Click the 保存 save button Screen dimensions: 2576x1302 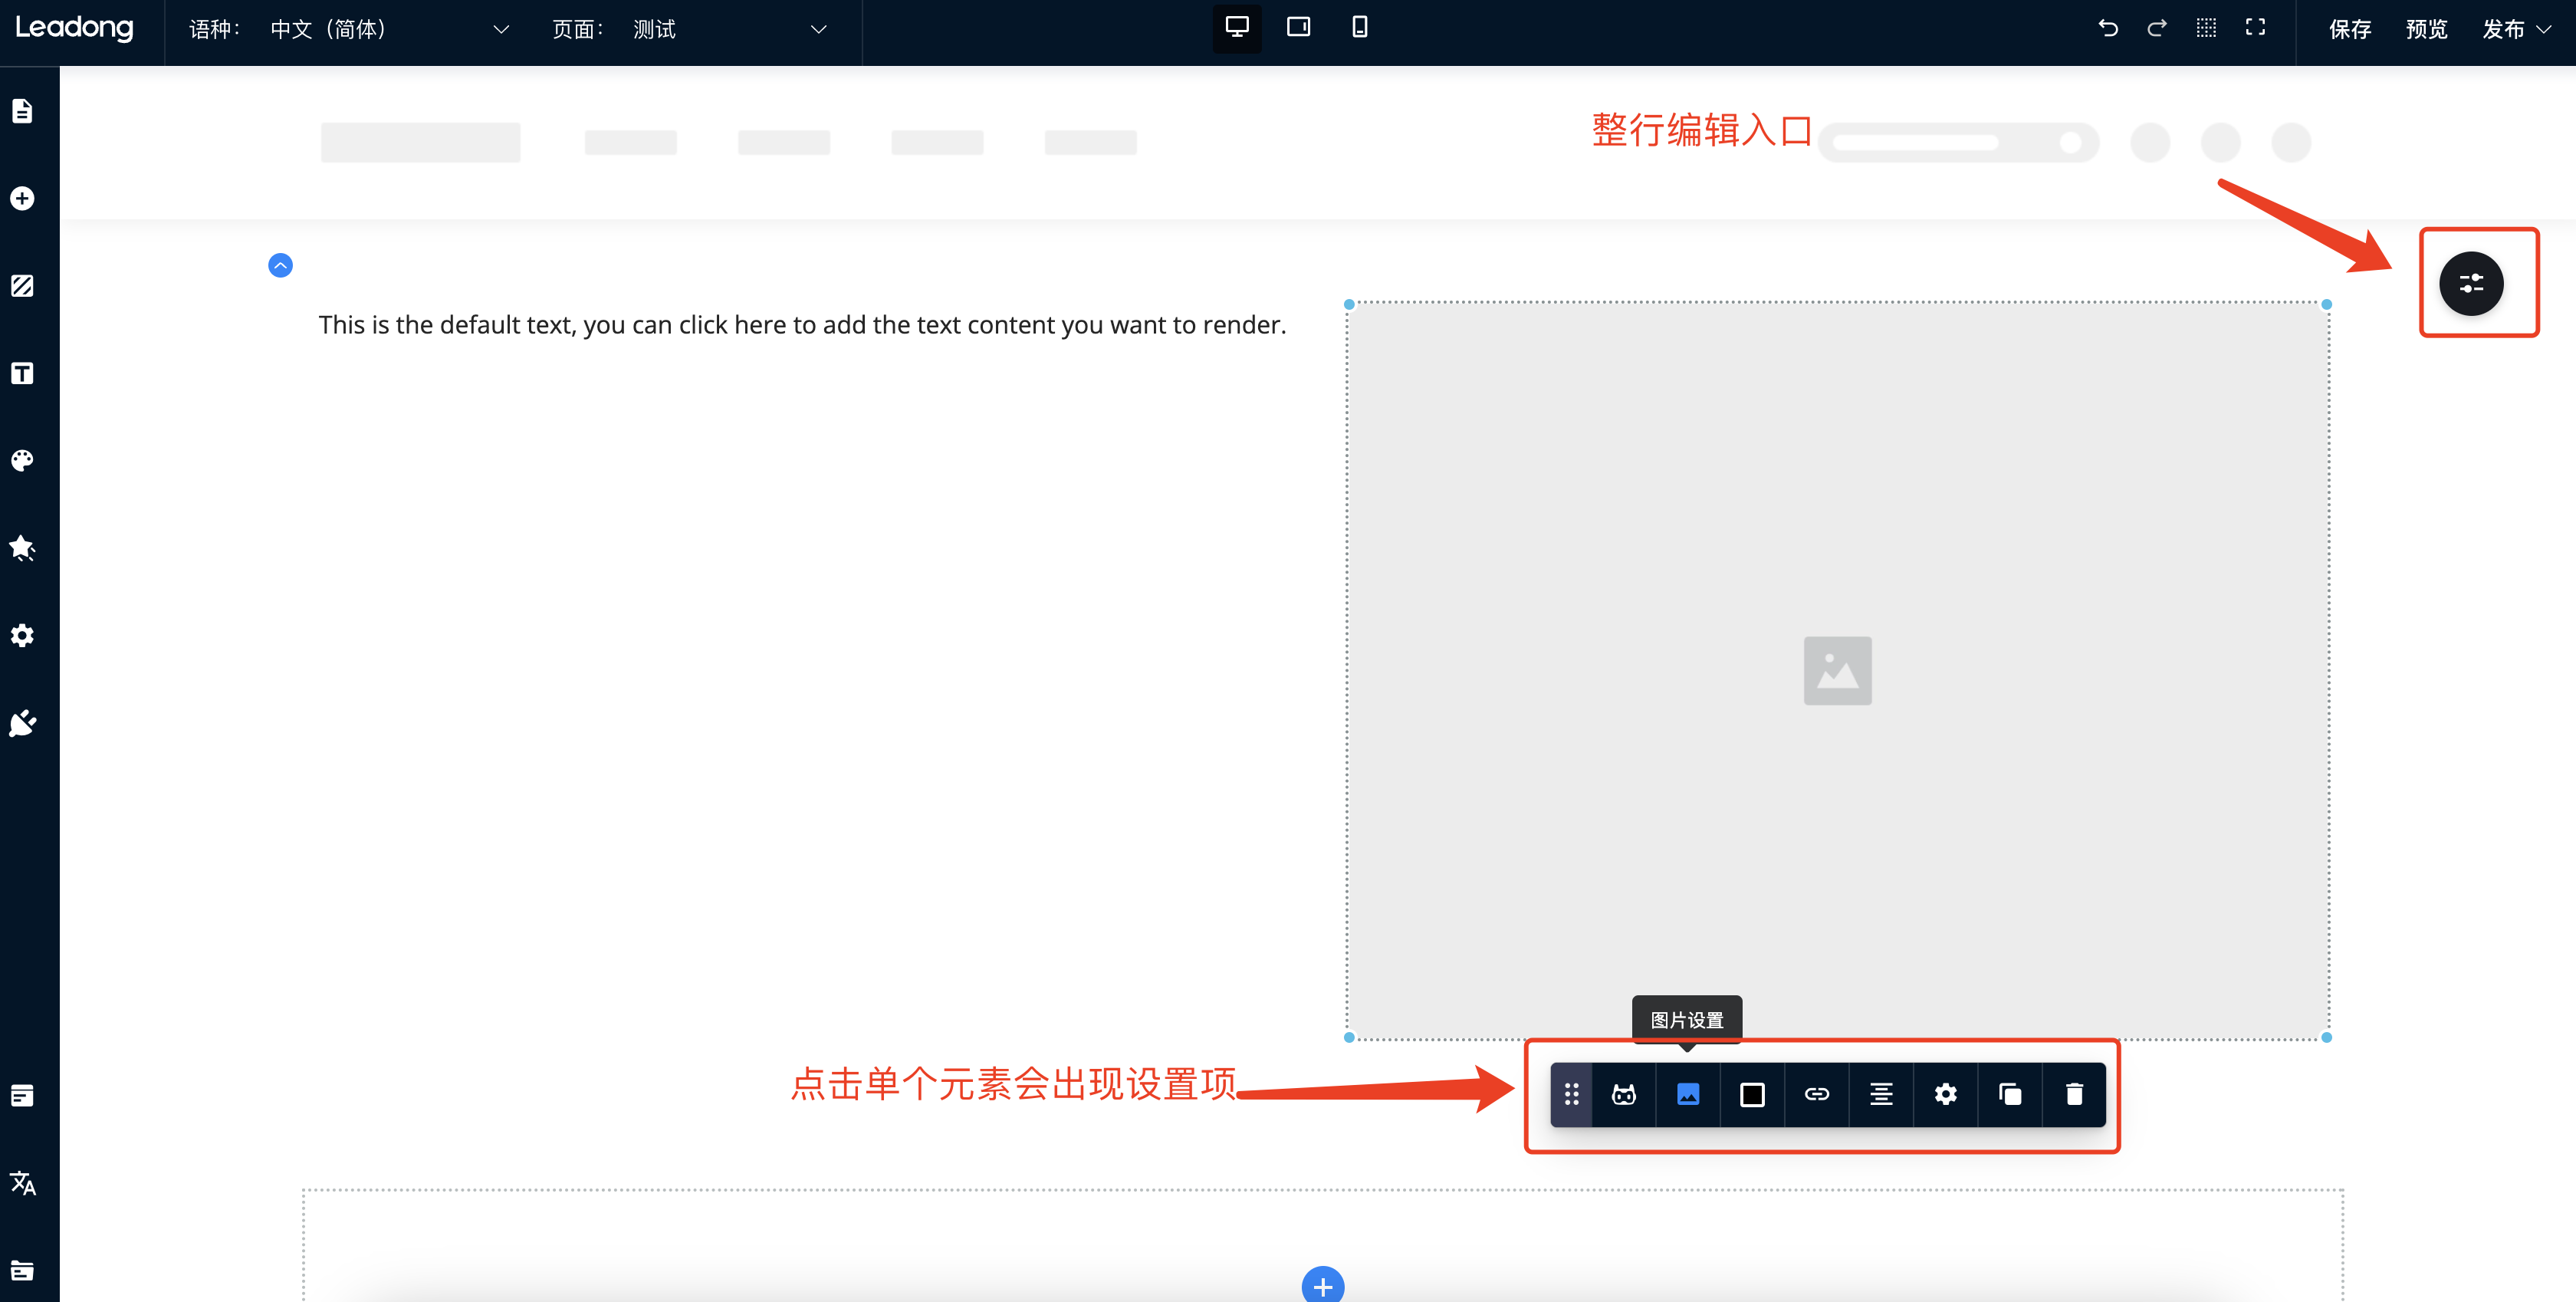(x=2349, y=29)
